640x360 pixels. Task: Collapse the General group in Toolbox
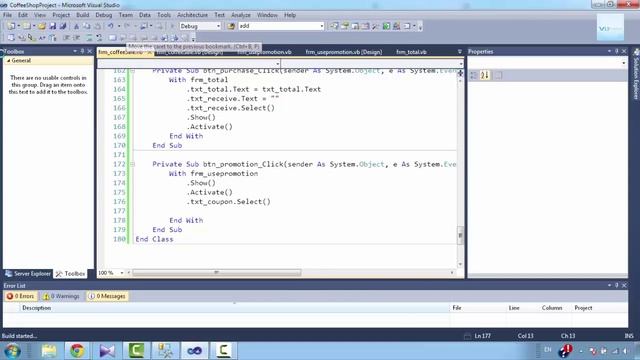pyautogui.click(x=9, y=60)
